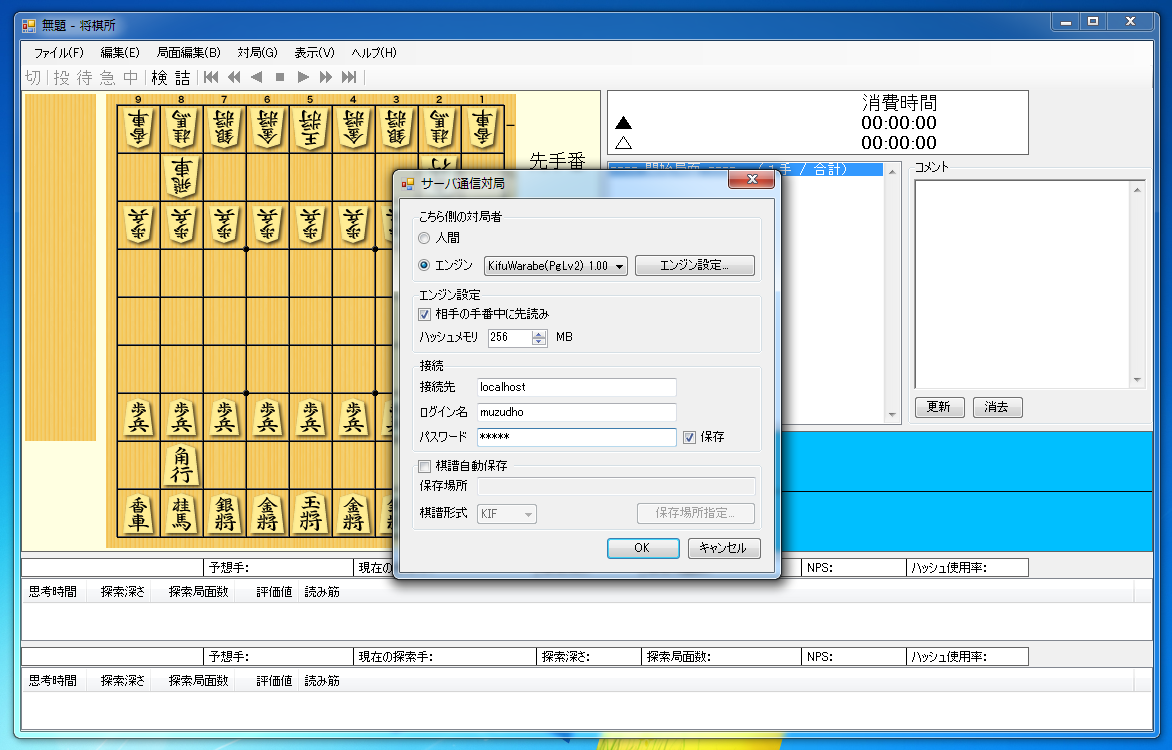Click the 切 toolbar button

[x=33, y=77]
